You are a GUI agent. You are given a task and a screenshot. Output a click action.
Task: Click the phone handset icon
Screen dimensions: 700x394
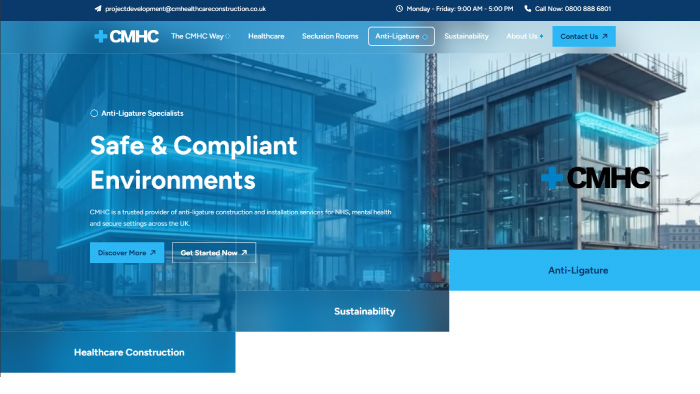click(528, 8)
